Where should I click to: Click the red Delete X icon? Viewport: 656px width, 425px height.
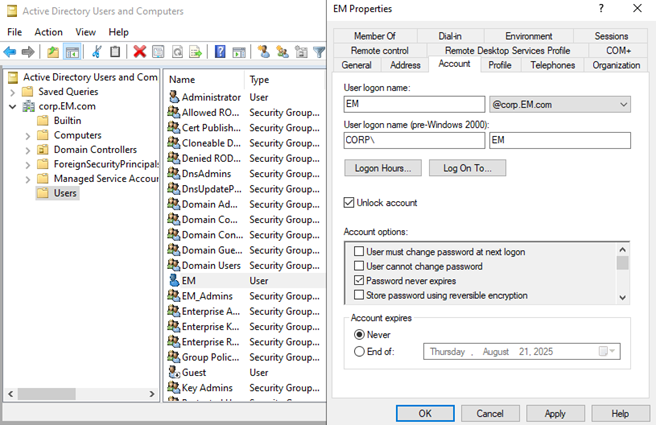tap(139, 52)
